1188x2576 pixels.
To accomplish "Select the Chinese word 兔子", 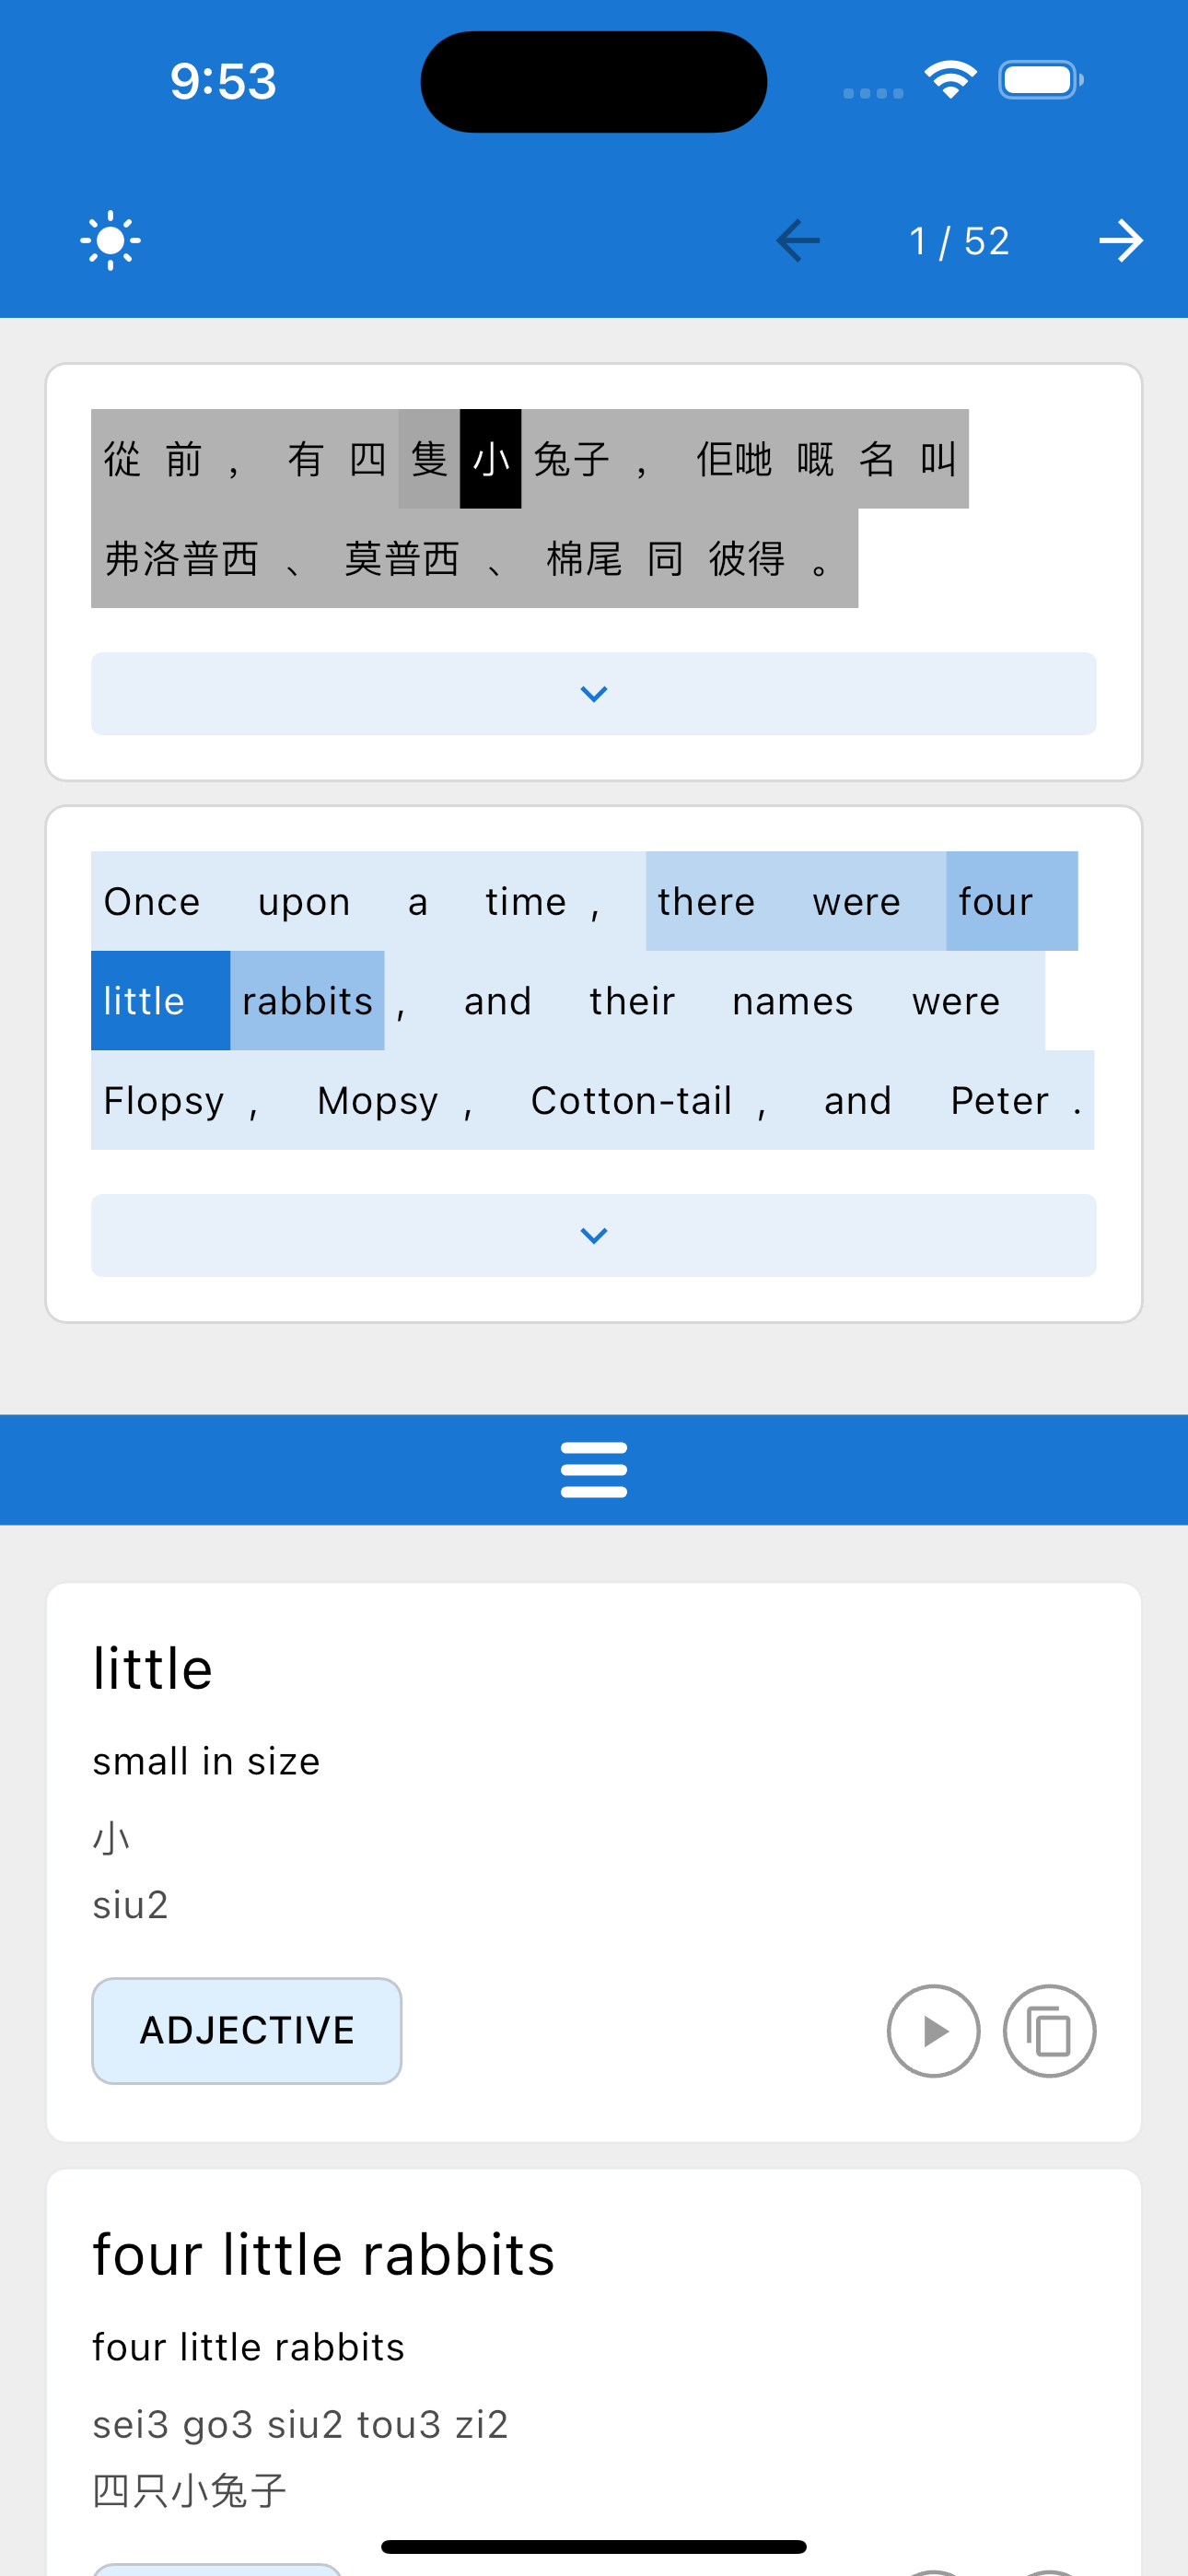I will click(571, 459).
